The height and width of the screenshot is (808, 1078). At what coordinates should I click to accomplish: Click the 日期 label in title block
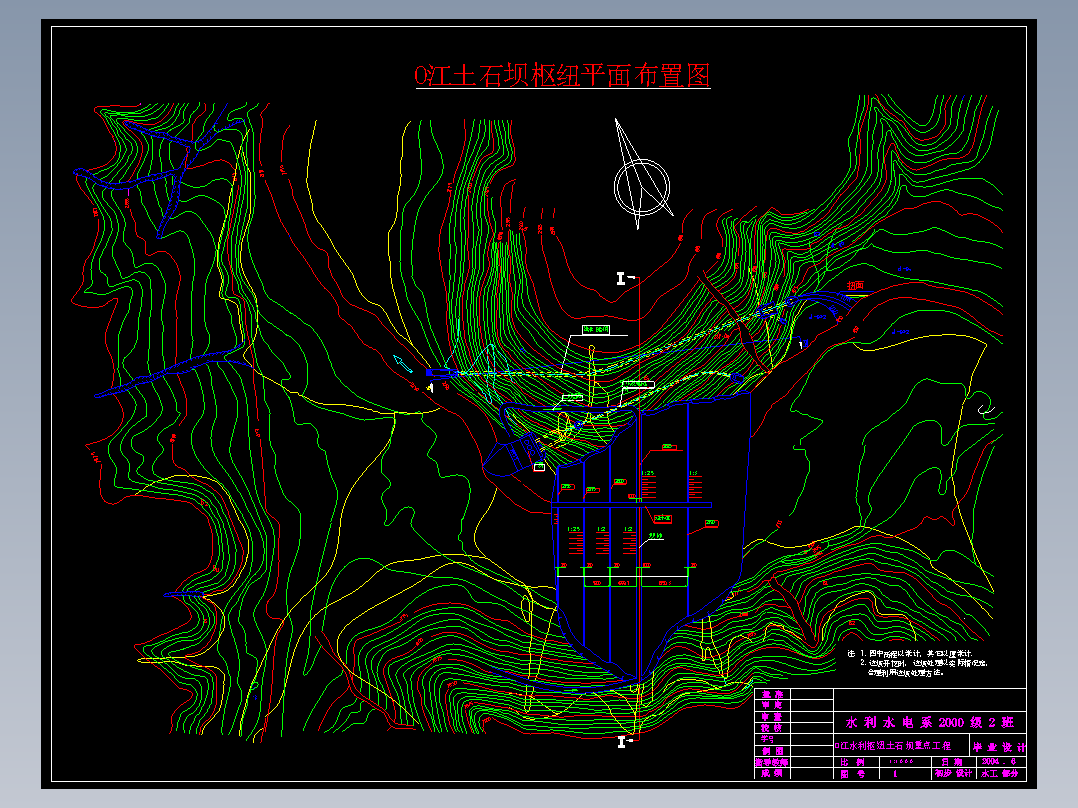tap(952, 762)
